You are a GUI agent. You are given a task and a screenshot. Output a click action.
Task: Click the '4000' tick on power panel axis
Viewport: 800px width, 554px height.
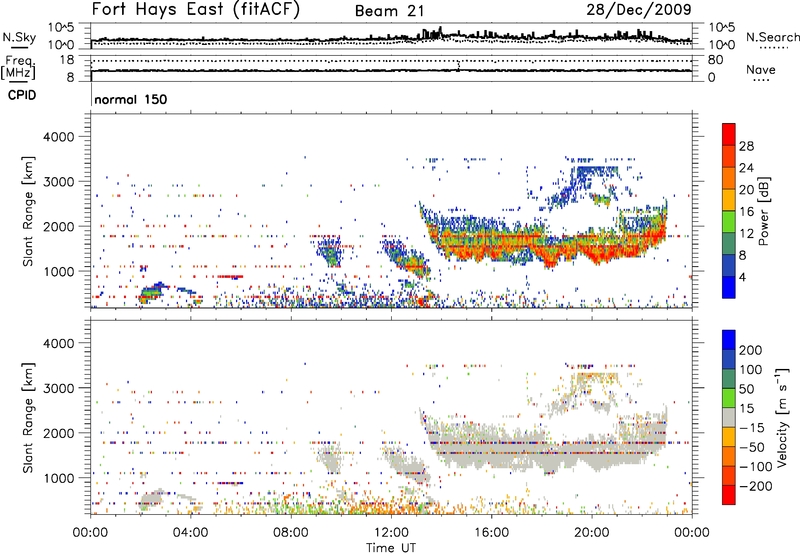58,137
